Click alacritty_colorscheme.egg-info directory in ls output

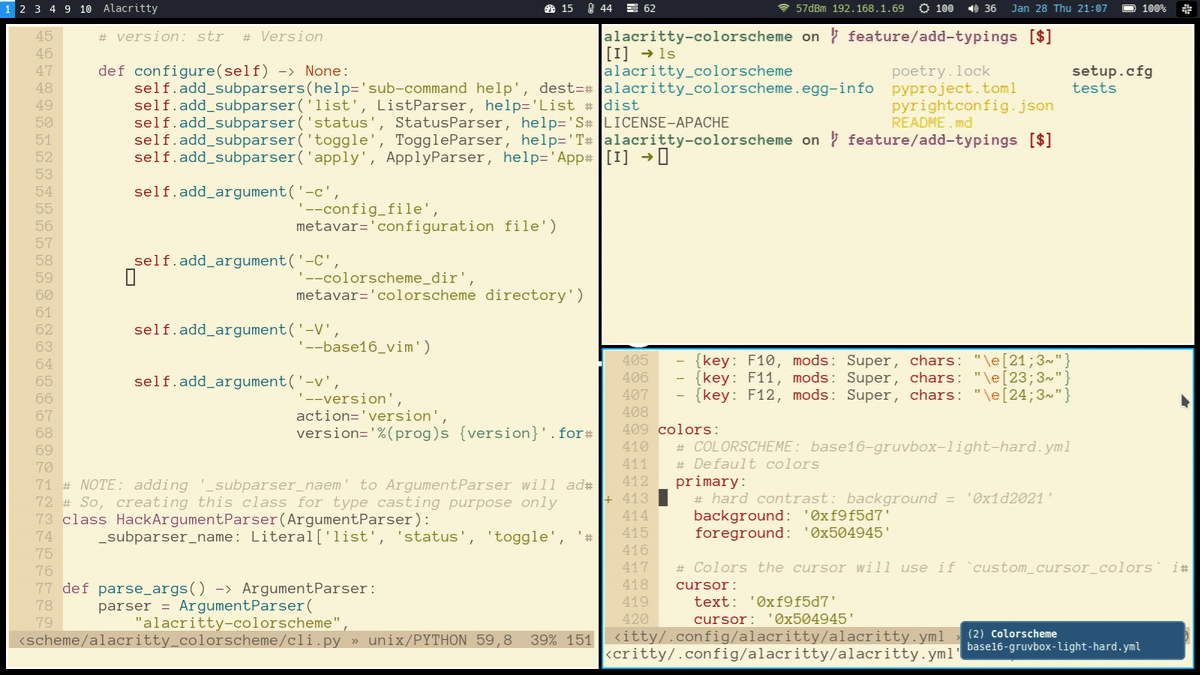[x=739, y=88]
